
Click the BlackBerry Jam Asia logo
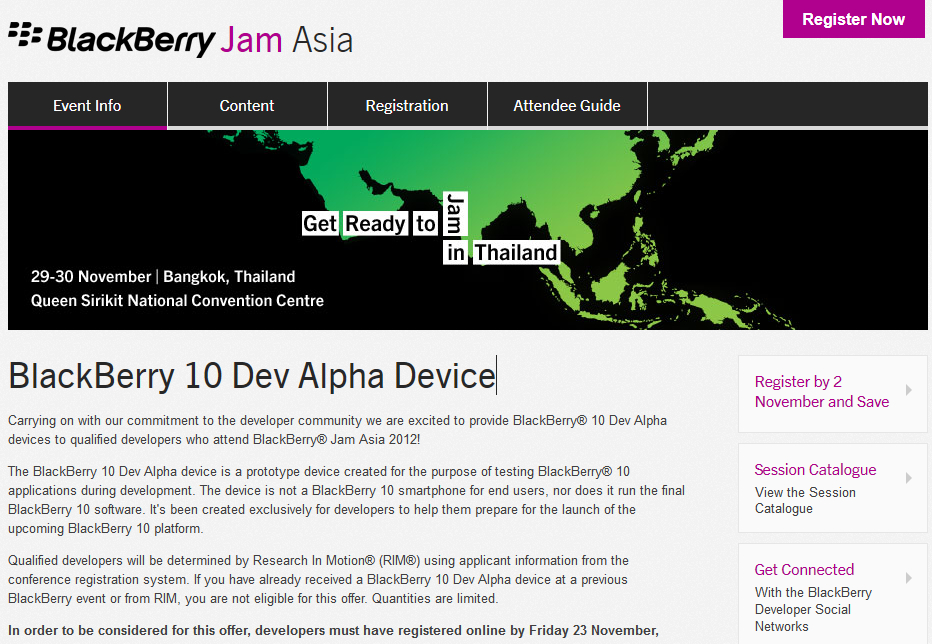[x=181, y=39]
